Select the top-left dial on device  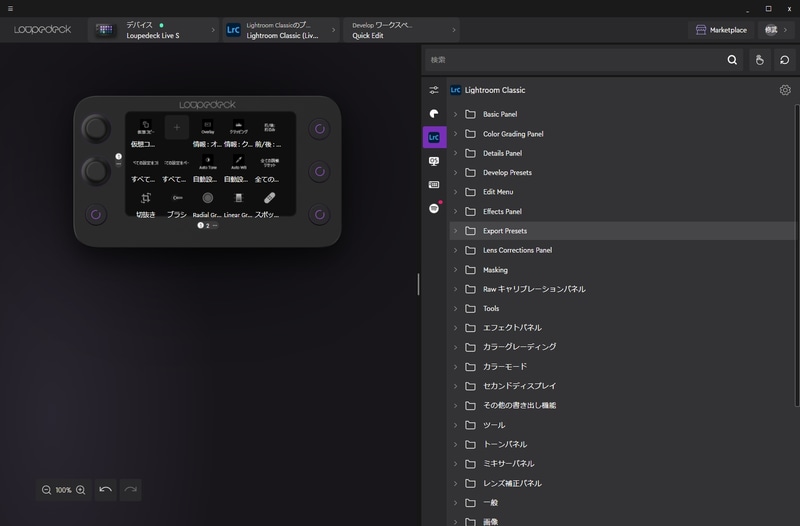[96, 128]
